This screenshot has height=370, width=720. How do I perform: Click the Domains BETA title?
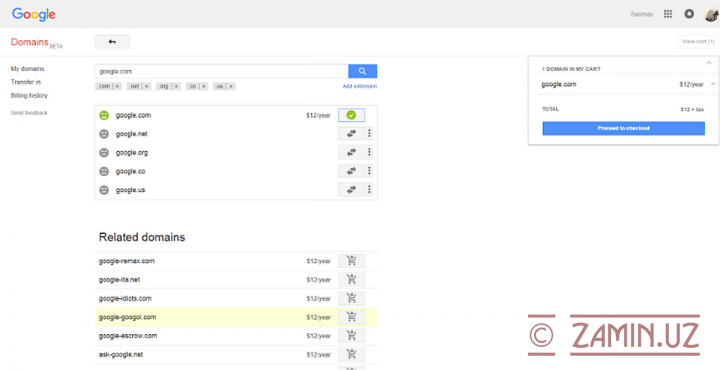click(37, 42)
